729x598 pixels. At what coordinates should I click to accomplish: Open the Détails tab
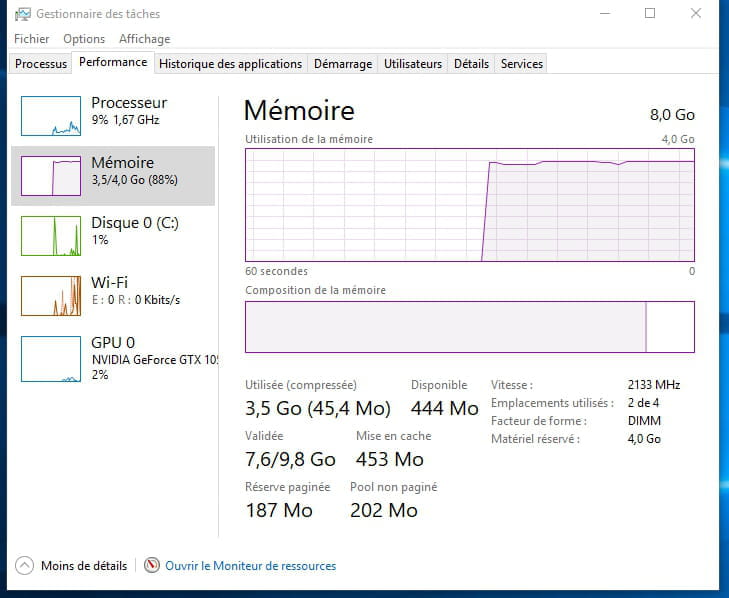click(471, 64)
